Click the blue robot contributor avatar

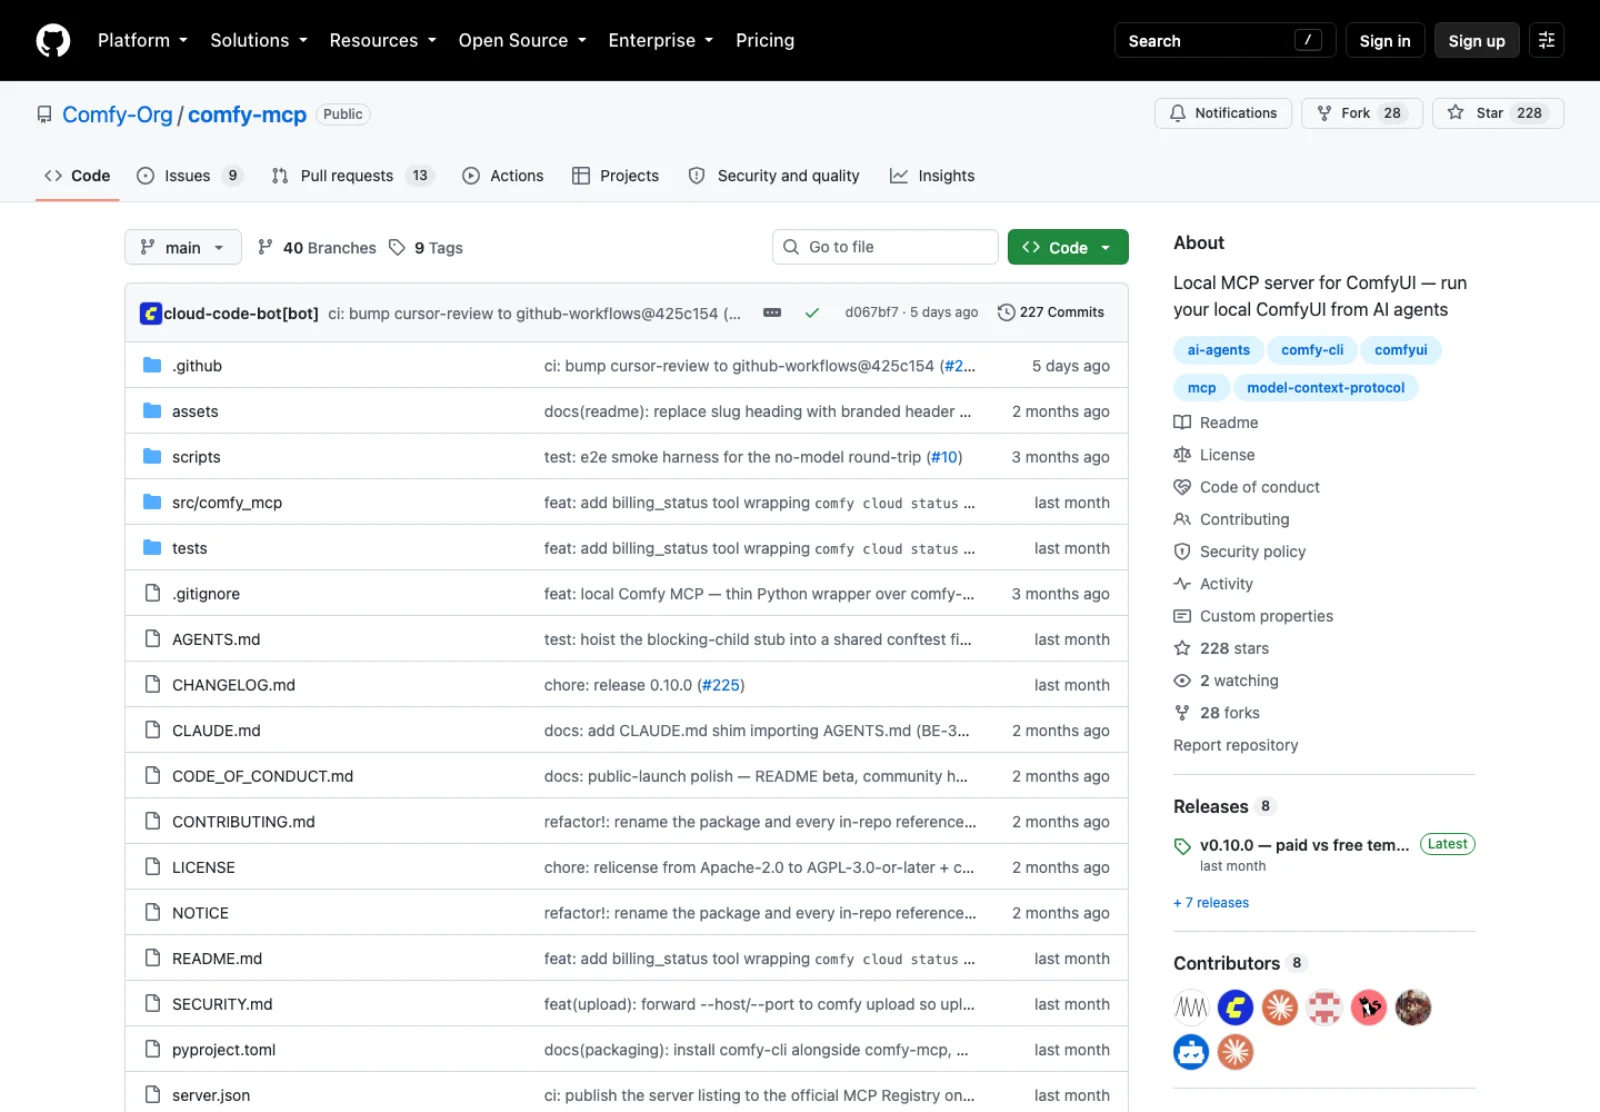pyautogui.click(x=1191, y=1052)
